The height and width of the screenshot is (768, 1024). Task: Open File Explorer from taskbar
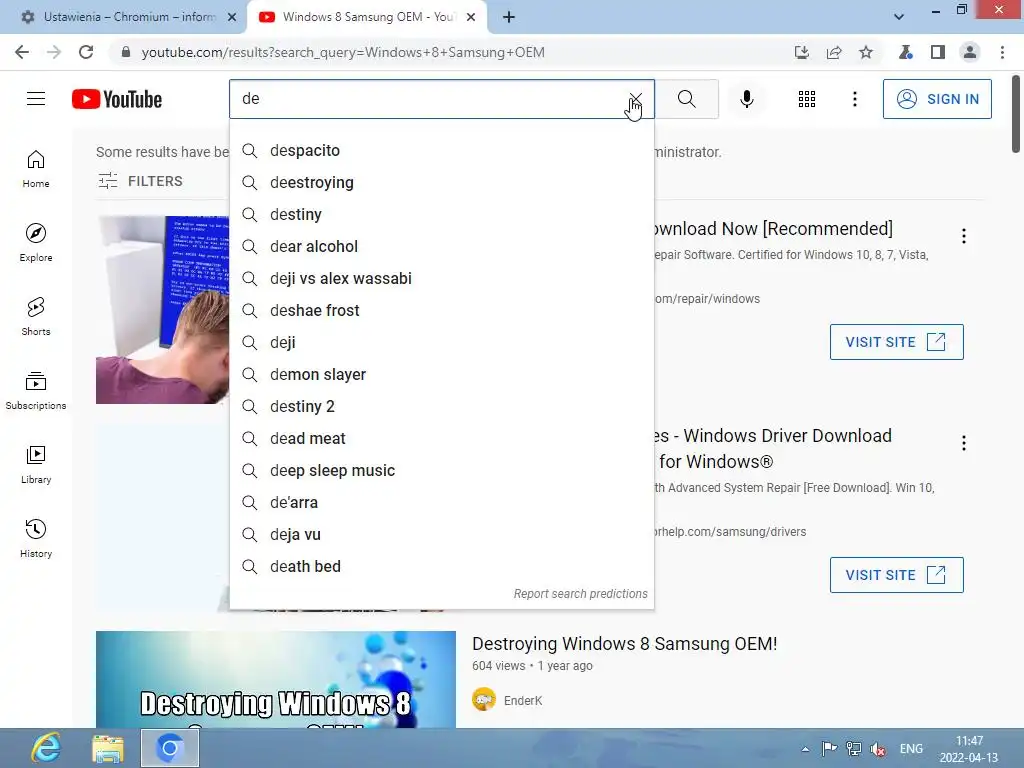108,748
